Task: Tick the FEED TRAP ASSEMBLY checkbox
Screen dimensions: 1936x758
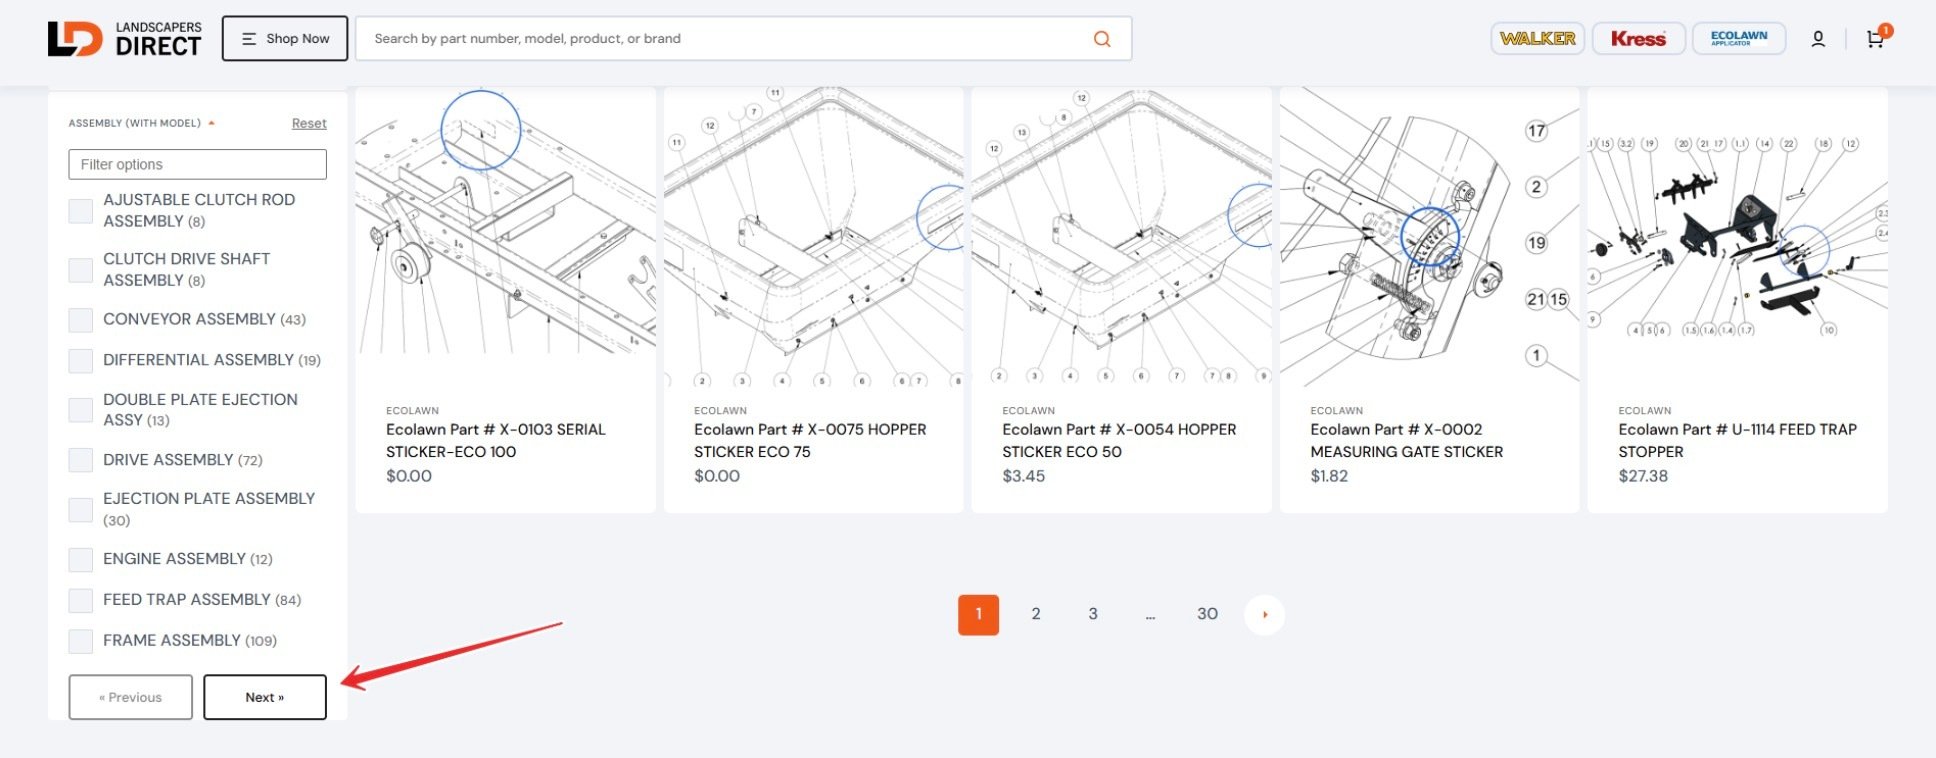Action: tap(81, 600)
